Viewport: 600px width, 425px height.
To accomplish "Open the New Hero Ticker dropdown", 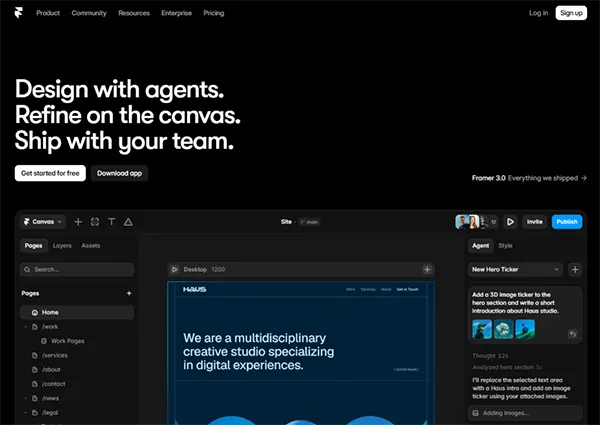I will [515, 270].
